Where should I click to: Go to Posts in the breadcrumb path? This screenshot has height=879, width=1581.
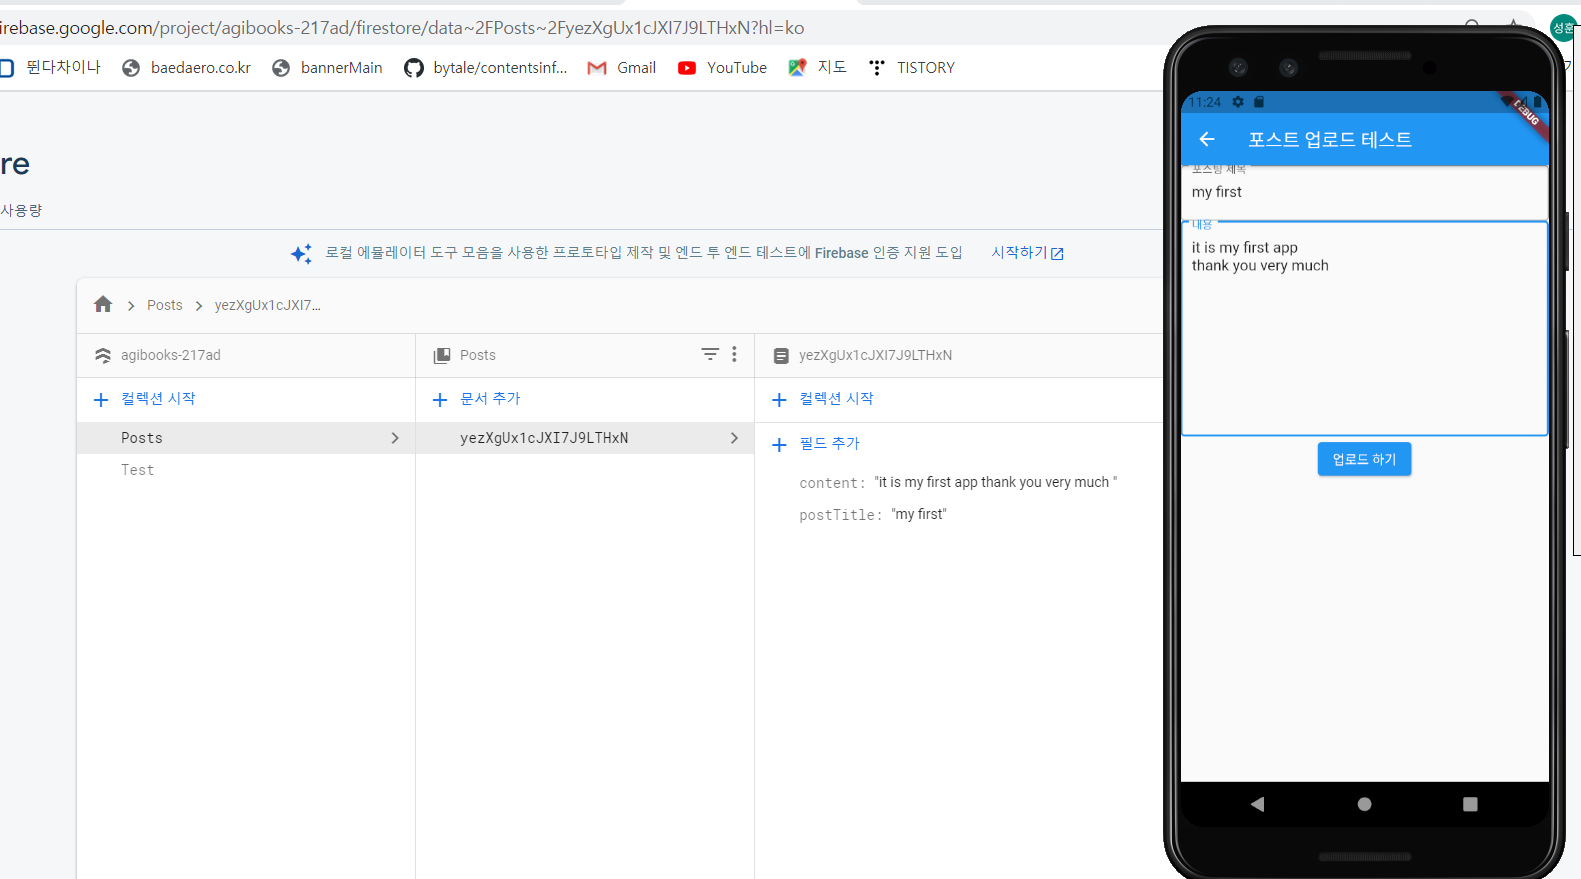(x=165, y=305)
